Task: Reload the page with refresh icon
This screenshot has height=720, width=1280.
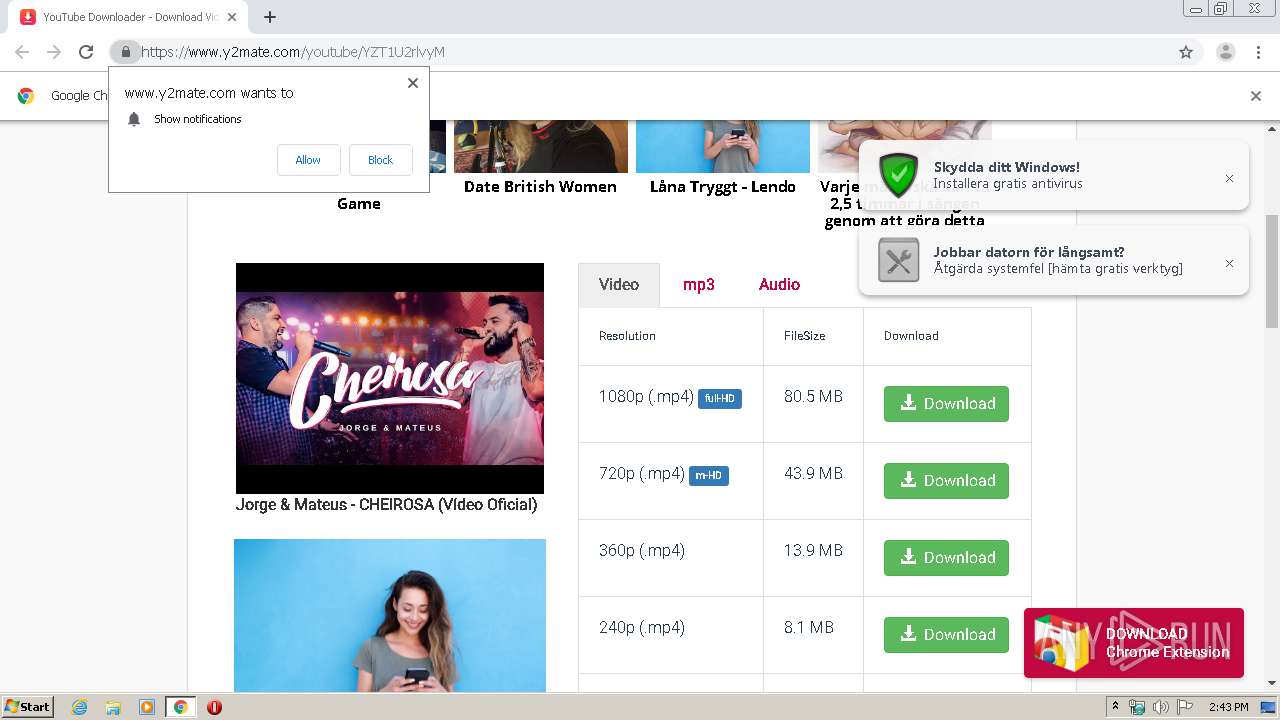Action: [x=86, y=52]
